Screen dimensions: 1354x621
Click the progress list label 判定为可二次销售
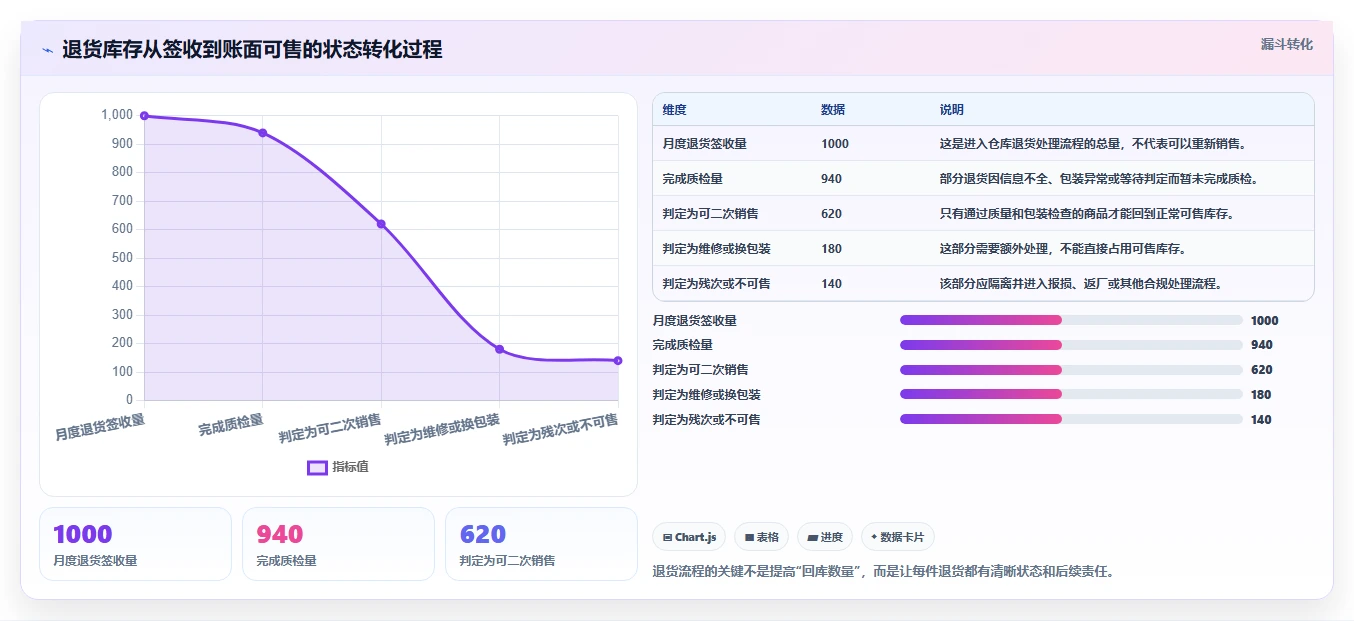click(x=700, y=370)
